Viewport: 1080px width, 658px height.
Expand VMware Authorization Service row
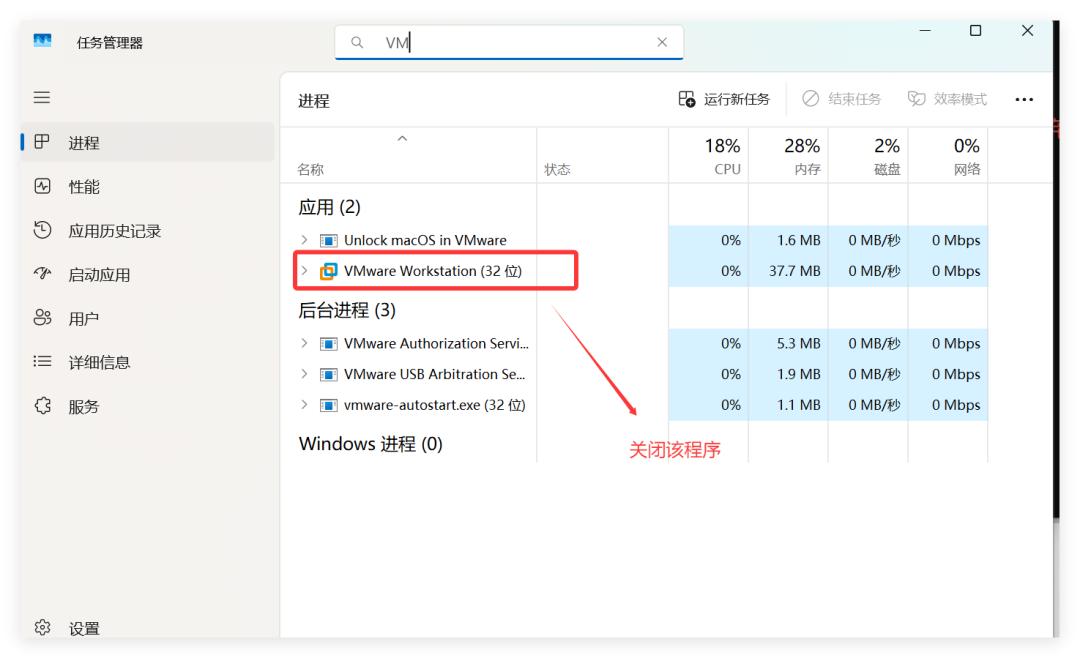[304, 343]
